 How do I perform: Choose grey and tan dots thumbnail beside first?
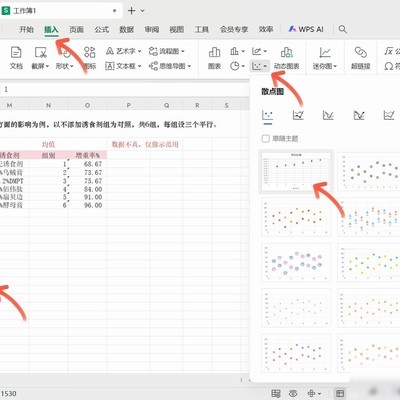tap(368, 172)
